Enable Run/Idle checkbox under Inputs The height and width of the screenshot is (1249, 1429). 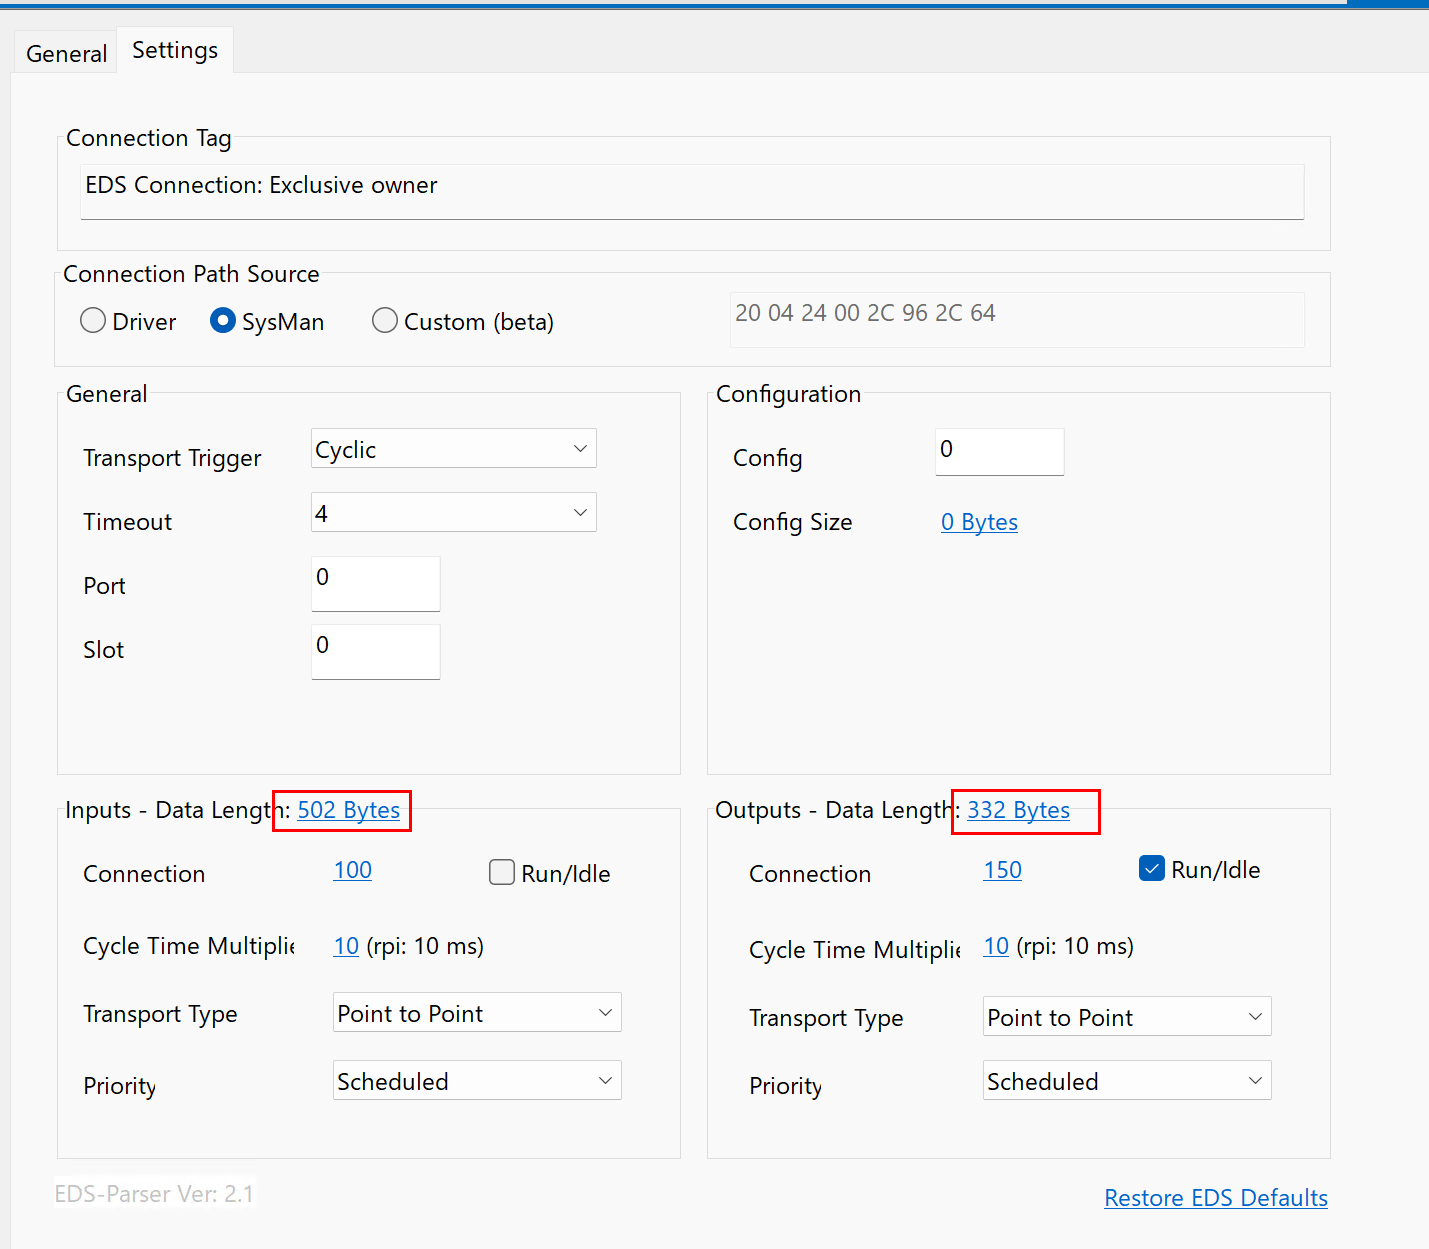(x=502, y=873)
